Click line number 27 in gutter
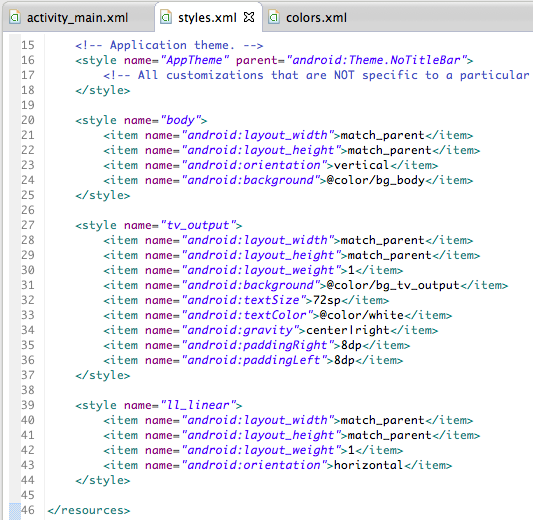The height and width of the screenshot is (520, 533). point(28,225)
